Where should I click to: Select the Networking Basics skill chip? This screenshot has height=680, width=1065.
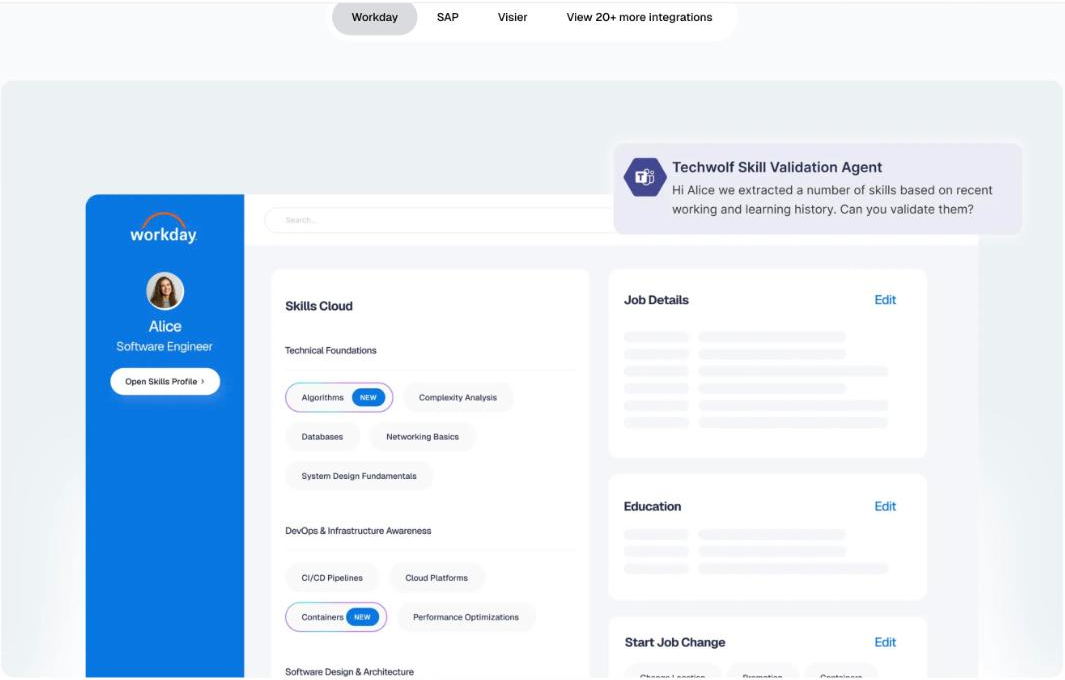422,437
